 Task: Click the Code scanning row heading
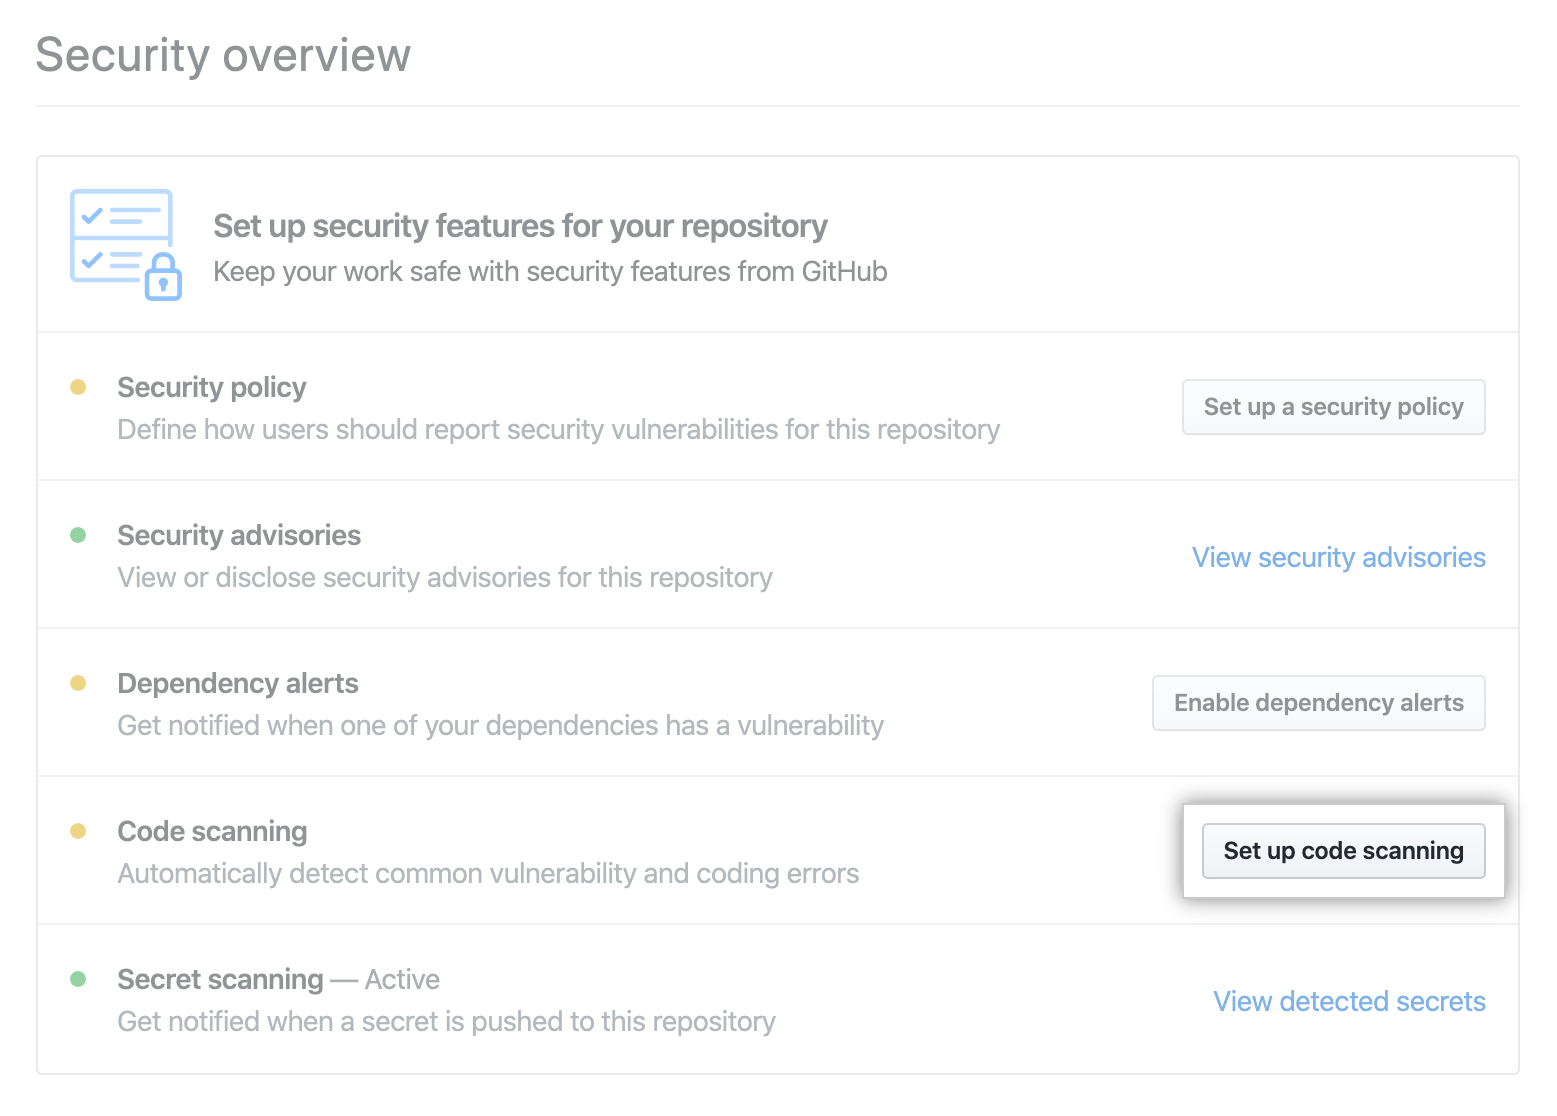212,830
